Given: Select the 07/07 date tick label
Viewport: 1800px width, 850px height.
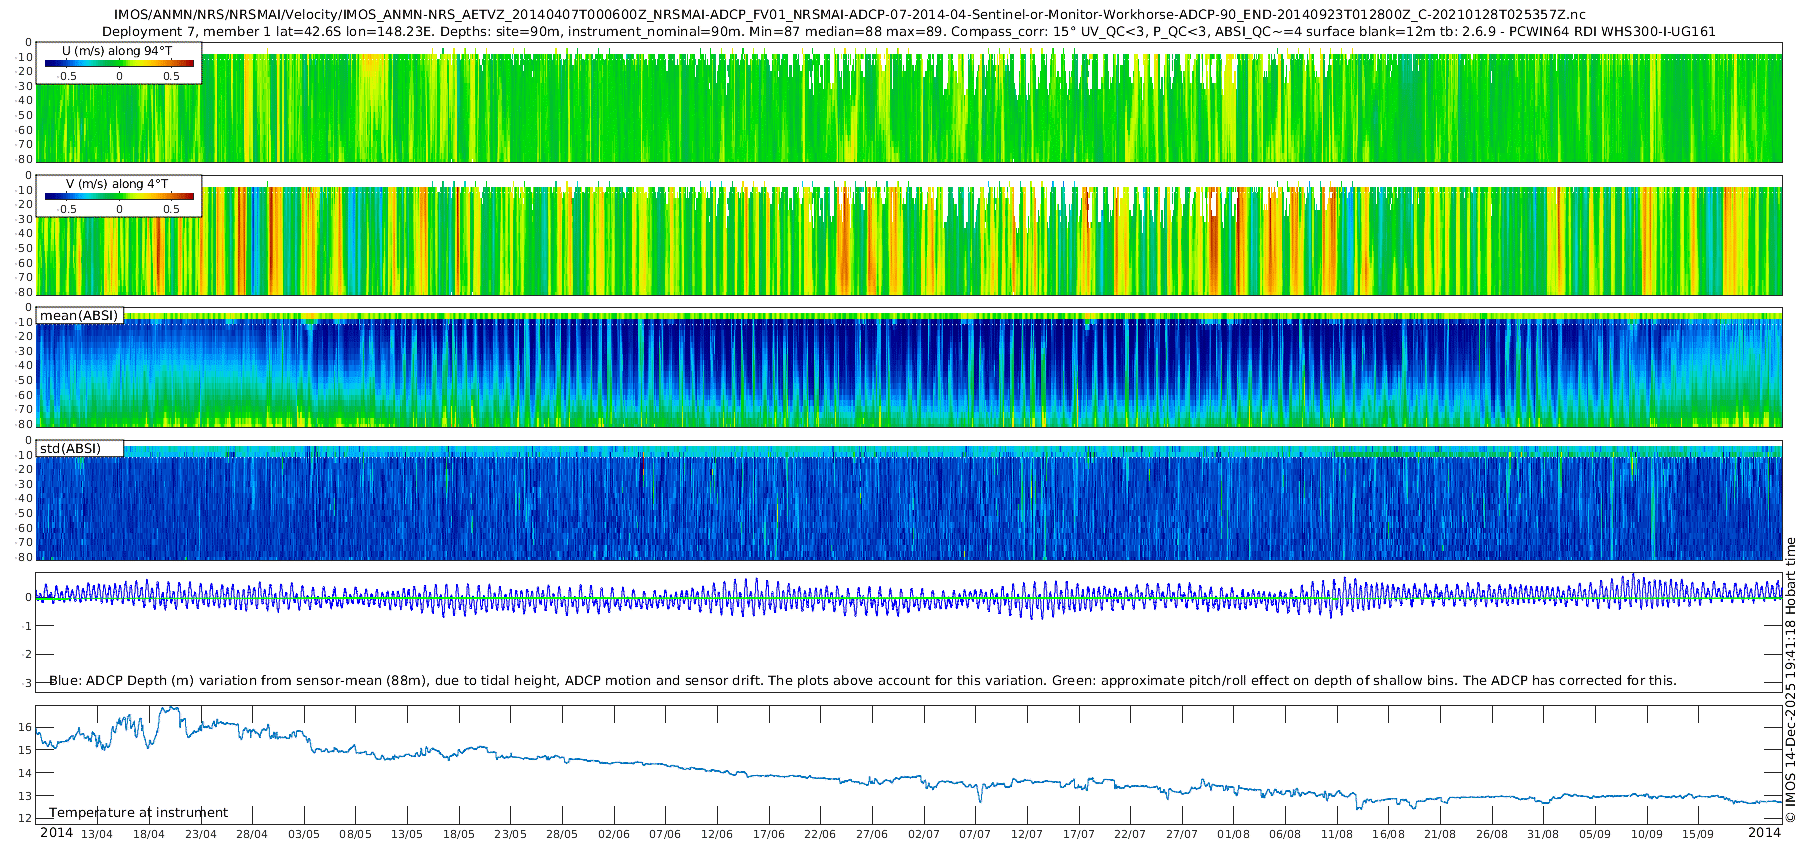Looking at the screenshot, I should pyautogui.click(x=975, y=834).
